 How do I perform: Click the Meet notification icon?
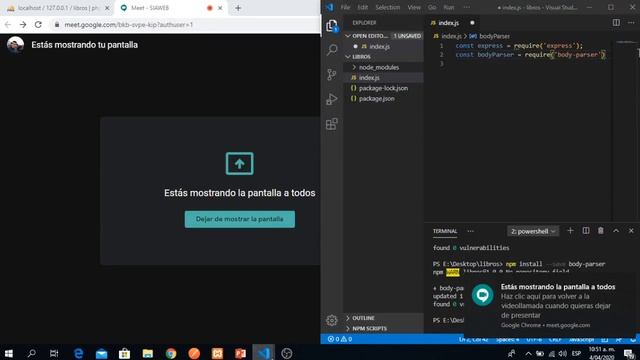click(482, 295)
